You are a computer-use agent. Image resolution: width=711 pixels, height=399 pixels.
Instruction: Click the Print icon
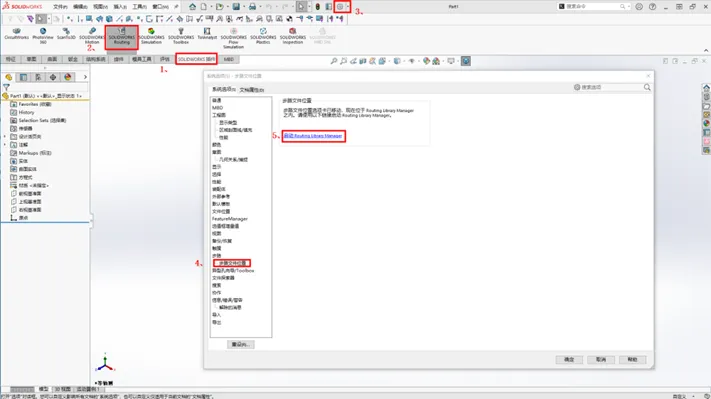[x=253, y=7]
